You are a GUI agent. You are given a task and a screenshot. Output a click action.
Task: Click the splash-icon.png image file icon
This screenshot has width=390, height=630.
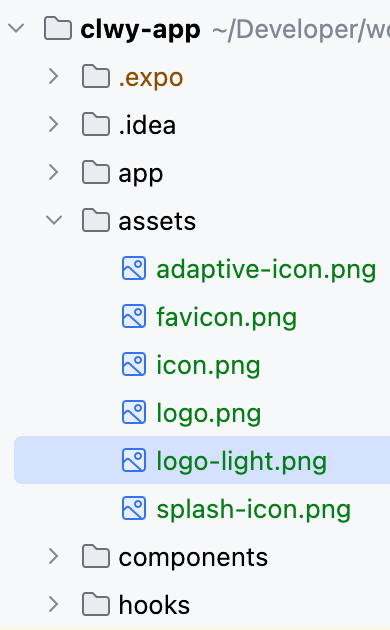134,508
